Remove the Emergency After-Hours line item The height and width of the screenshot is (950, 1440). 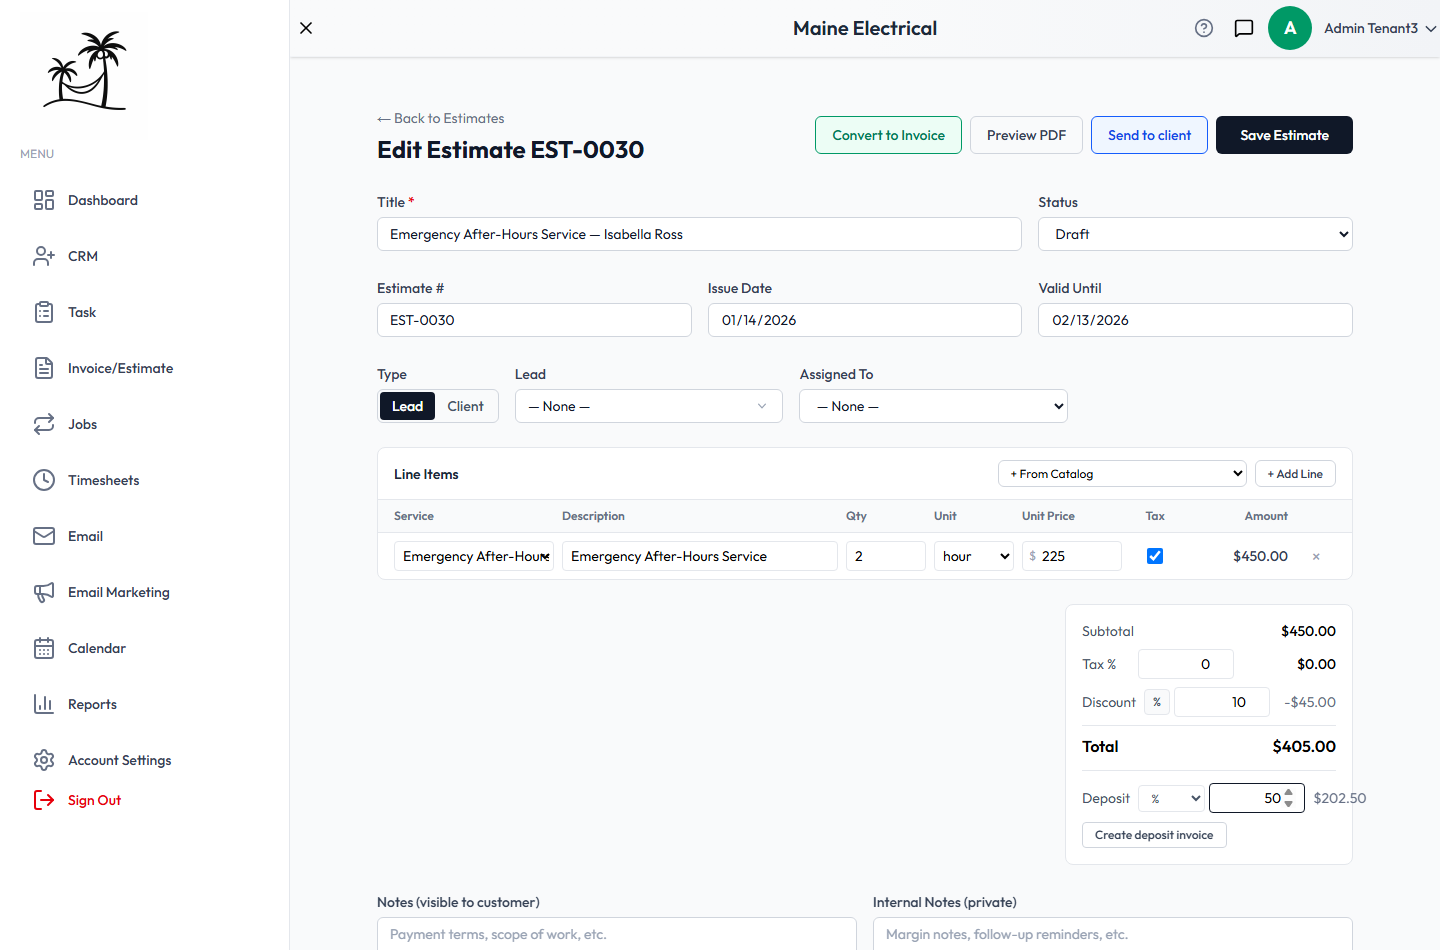(x=1316, y=557)
